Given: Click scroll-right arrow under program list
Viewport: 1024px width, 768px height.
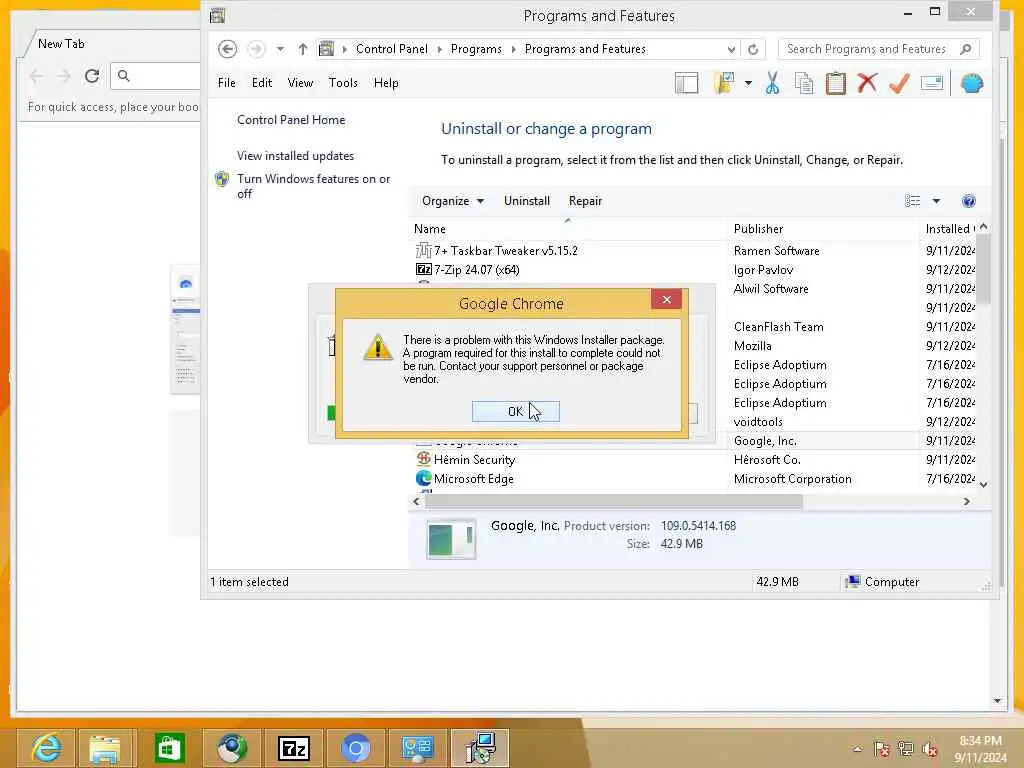Looking at the screenshot, I should tap(967, 502).
